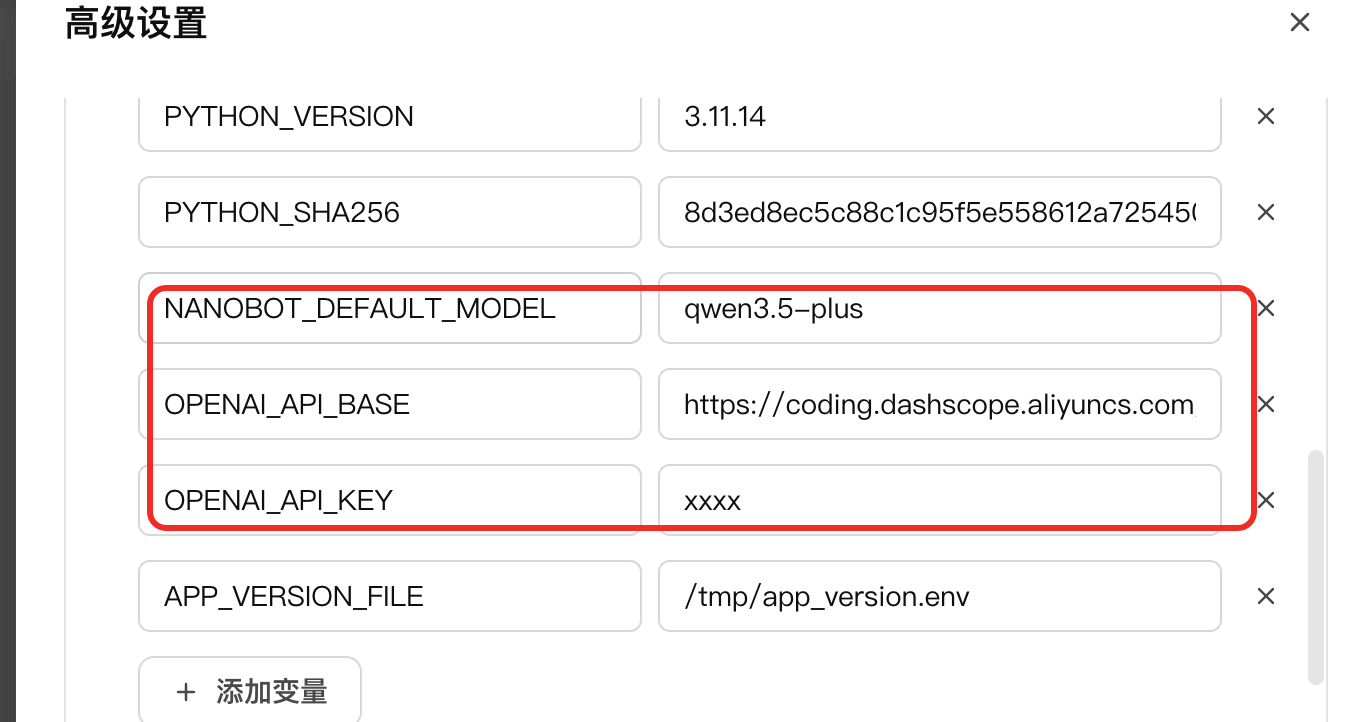This screenshot has width=1346, height=722.
Task: Remove the NANOBOT_DEFAULT_MODEL variable
Action: tap(1265, 308)
